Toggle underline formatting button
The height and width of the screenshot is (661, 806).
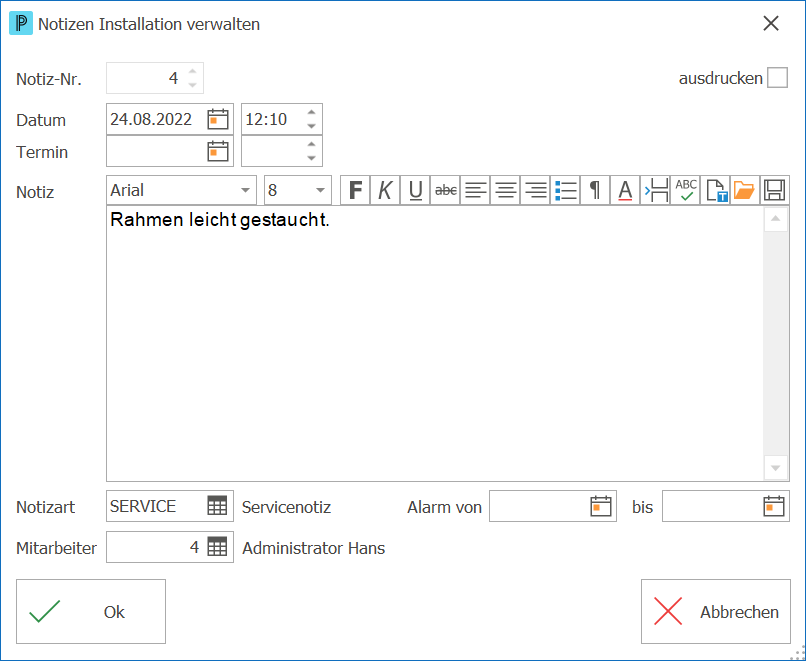coord(415,190)
